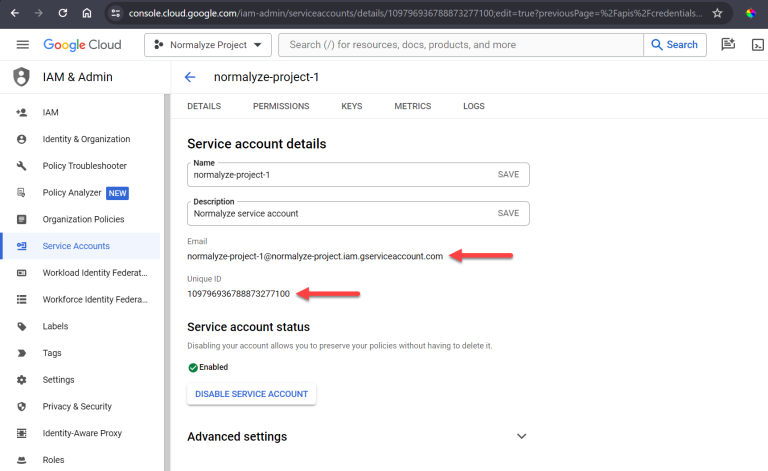Open the Cloud Shell terminal icon
The height and width of the screenshot is (471, 768).
[x=758, y=45]
